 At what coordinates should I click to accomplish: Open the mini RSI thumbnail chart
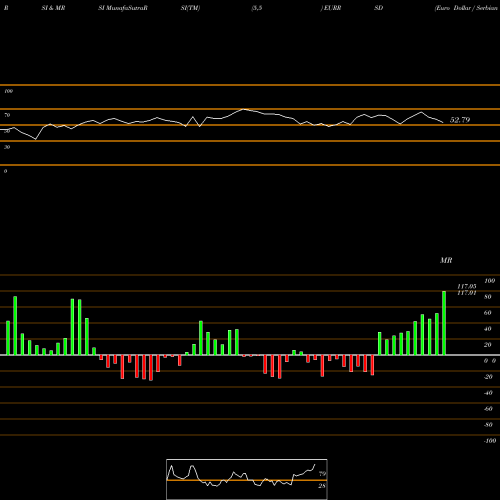tap(247, 479)
